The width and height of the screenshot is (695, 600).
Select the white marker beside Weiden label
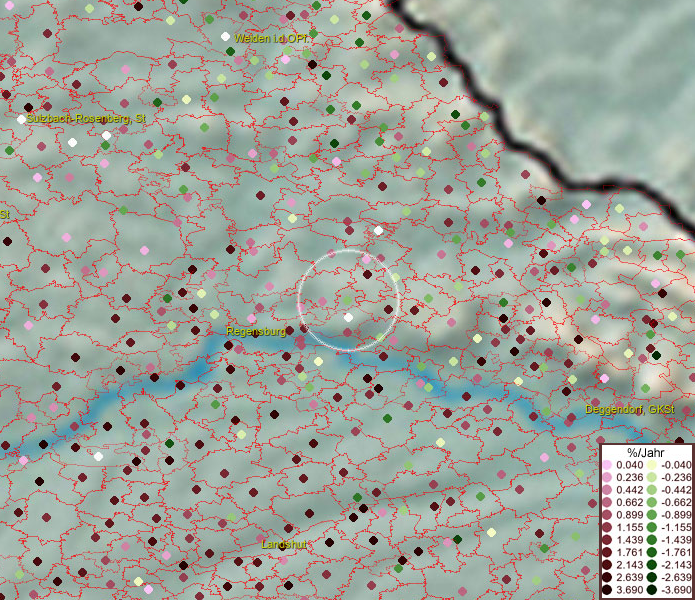(226, 36)
